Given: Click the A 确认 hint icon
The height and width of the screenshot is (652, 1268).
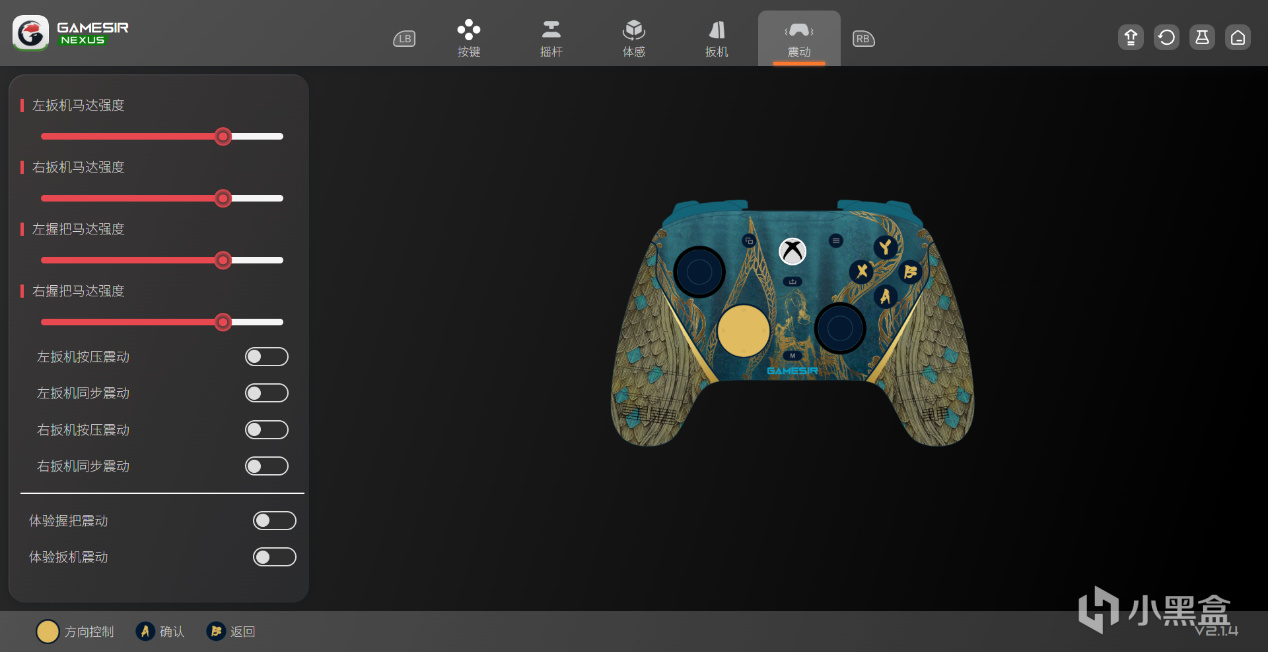Looking at the screenshot, I should point(145,631).
